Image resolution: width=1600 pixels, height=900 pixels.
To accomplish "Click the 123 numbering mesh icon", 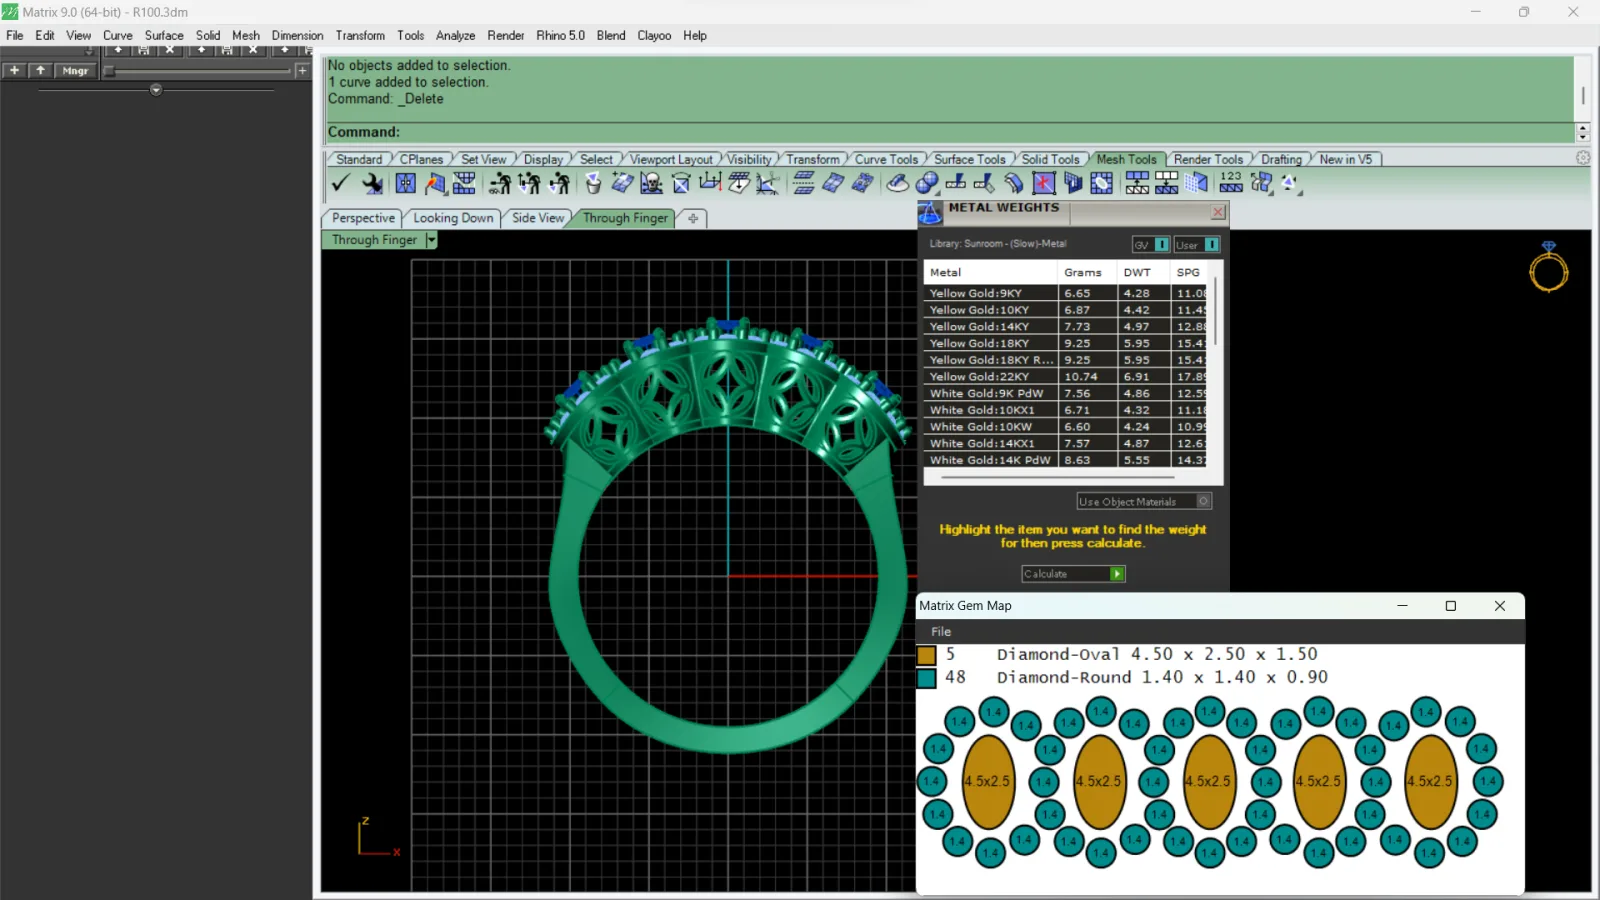I will click(x=1231, y=181).
